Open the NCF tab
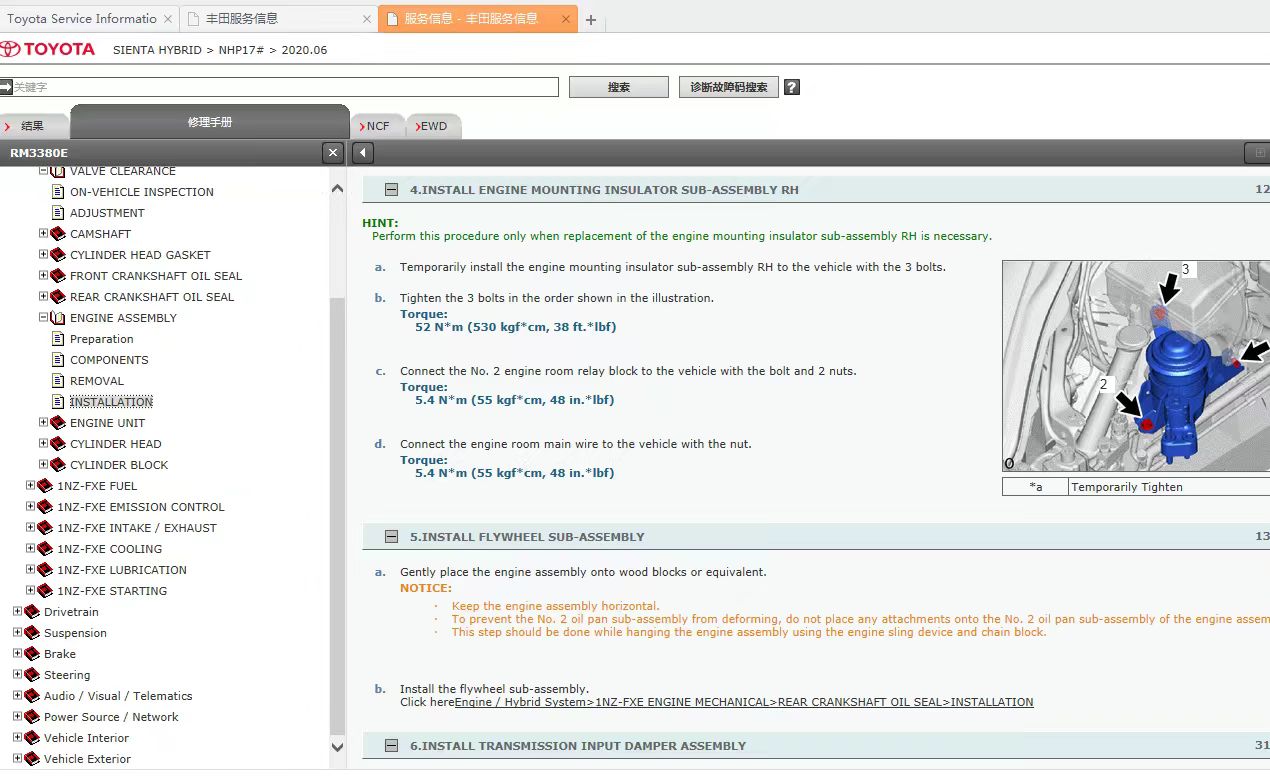1270x776 pixels. point(377,126)
